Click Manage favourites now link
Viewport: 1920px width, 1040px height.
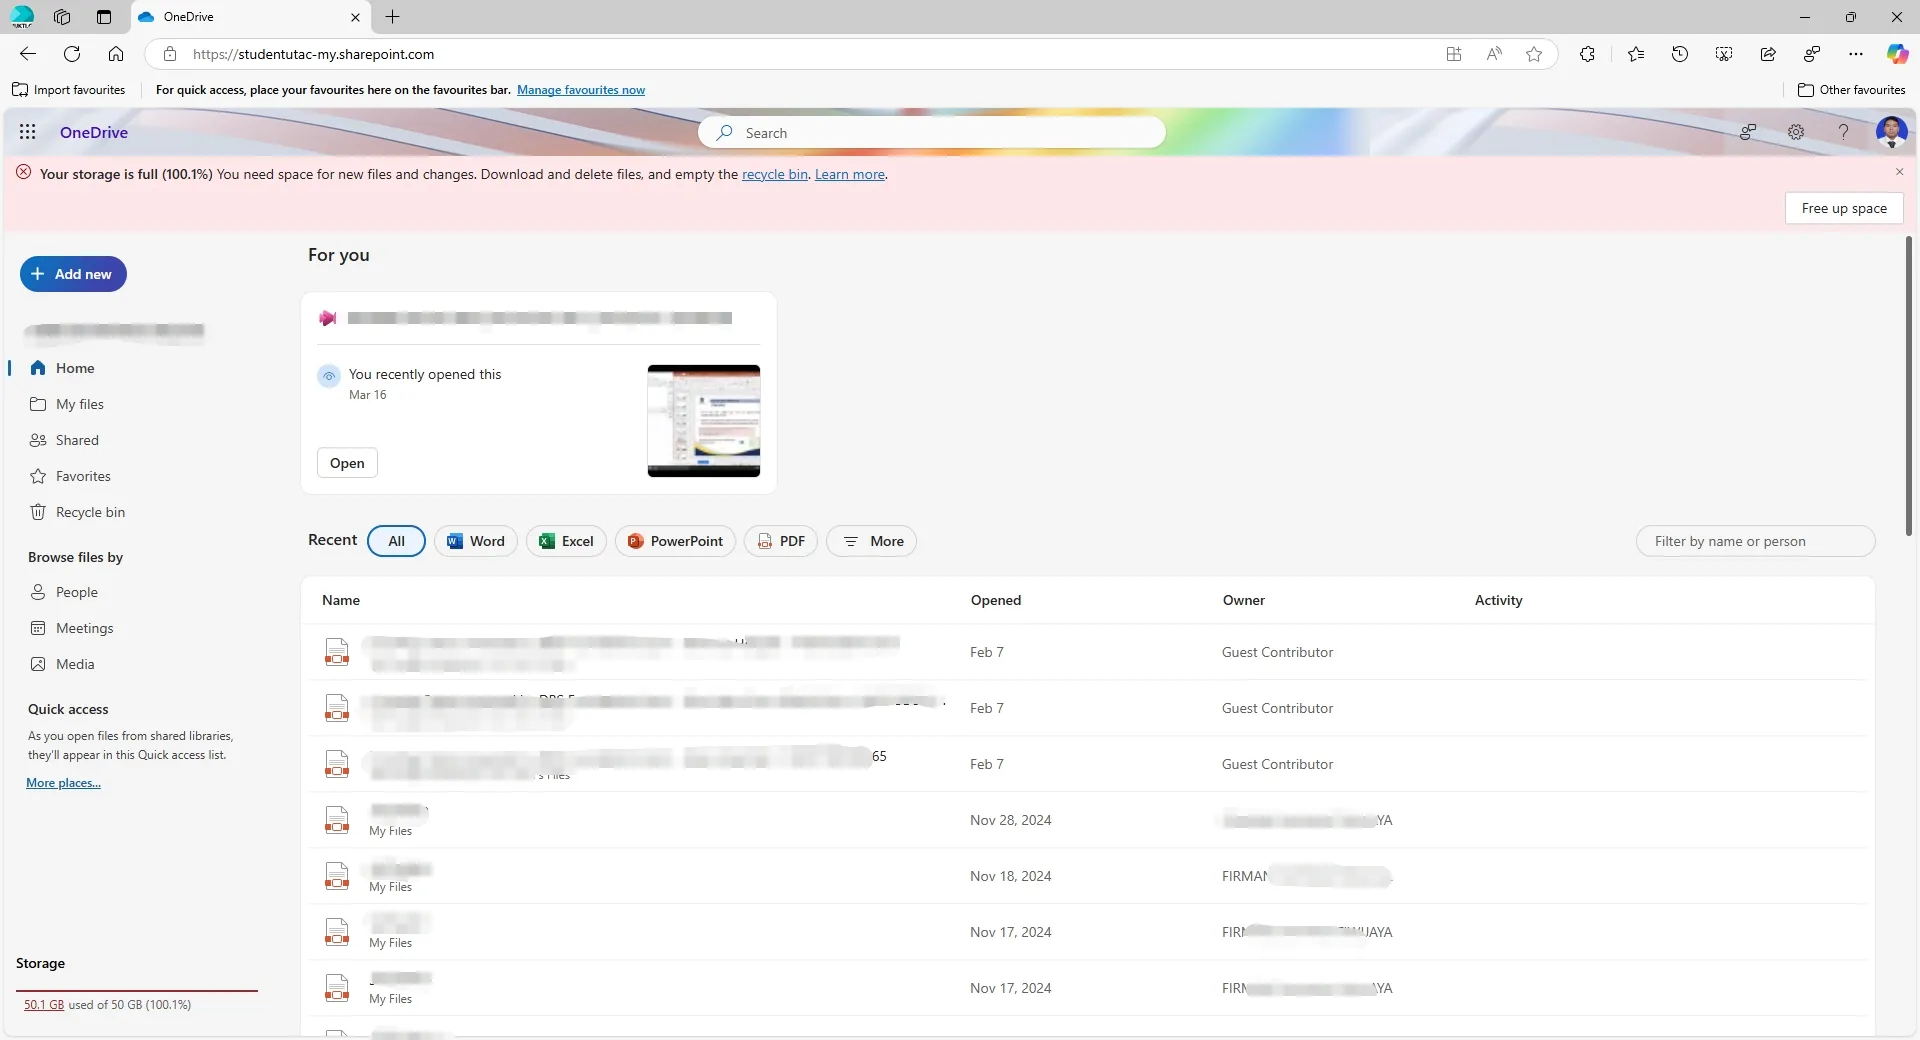[x=581, y=90]
